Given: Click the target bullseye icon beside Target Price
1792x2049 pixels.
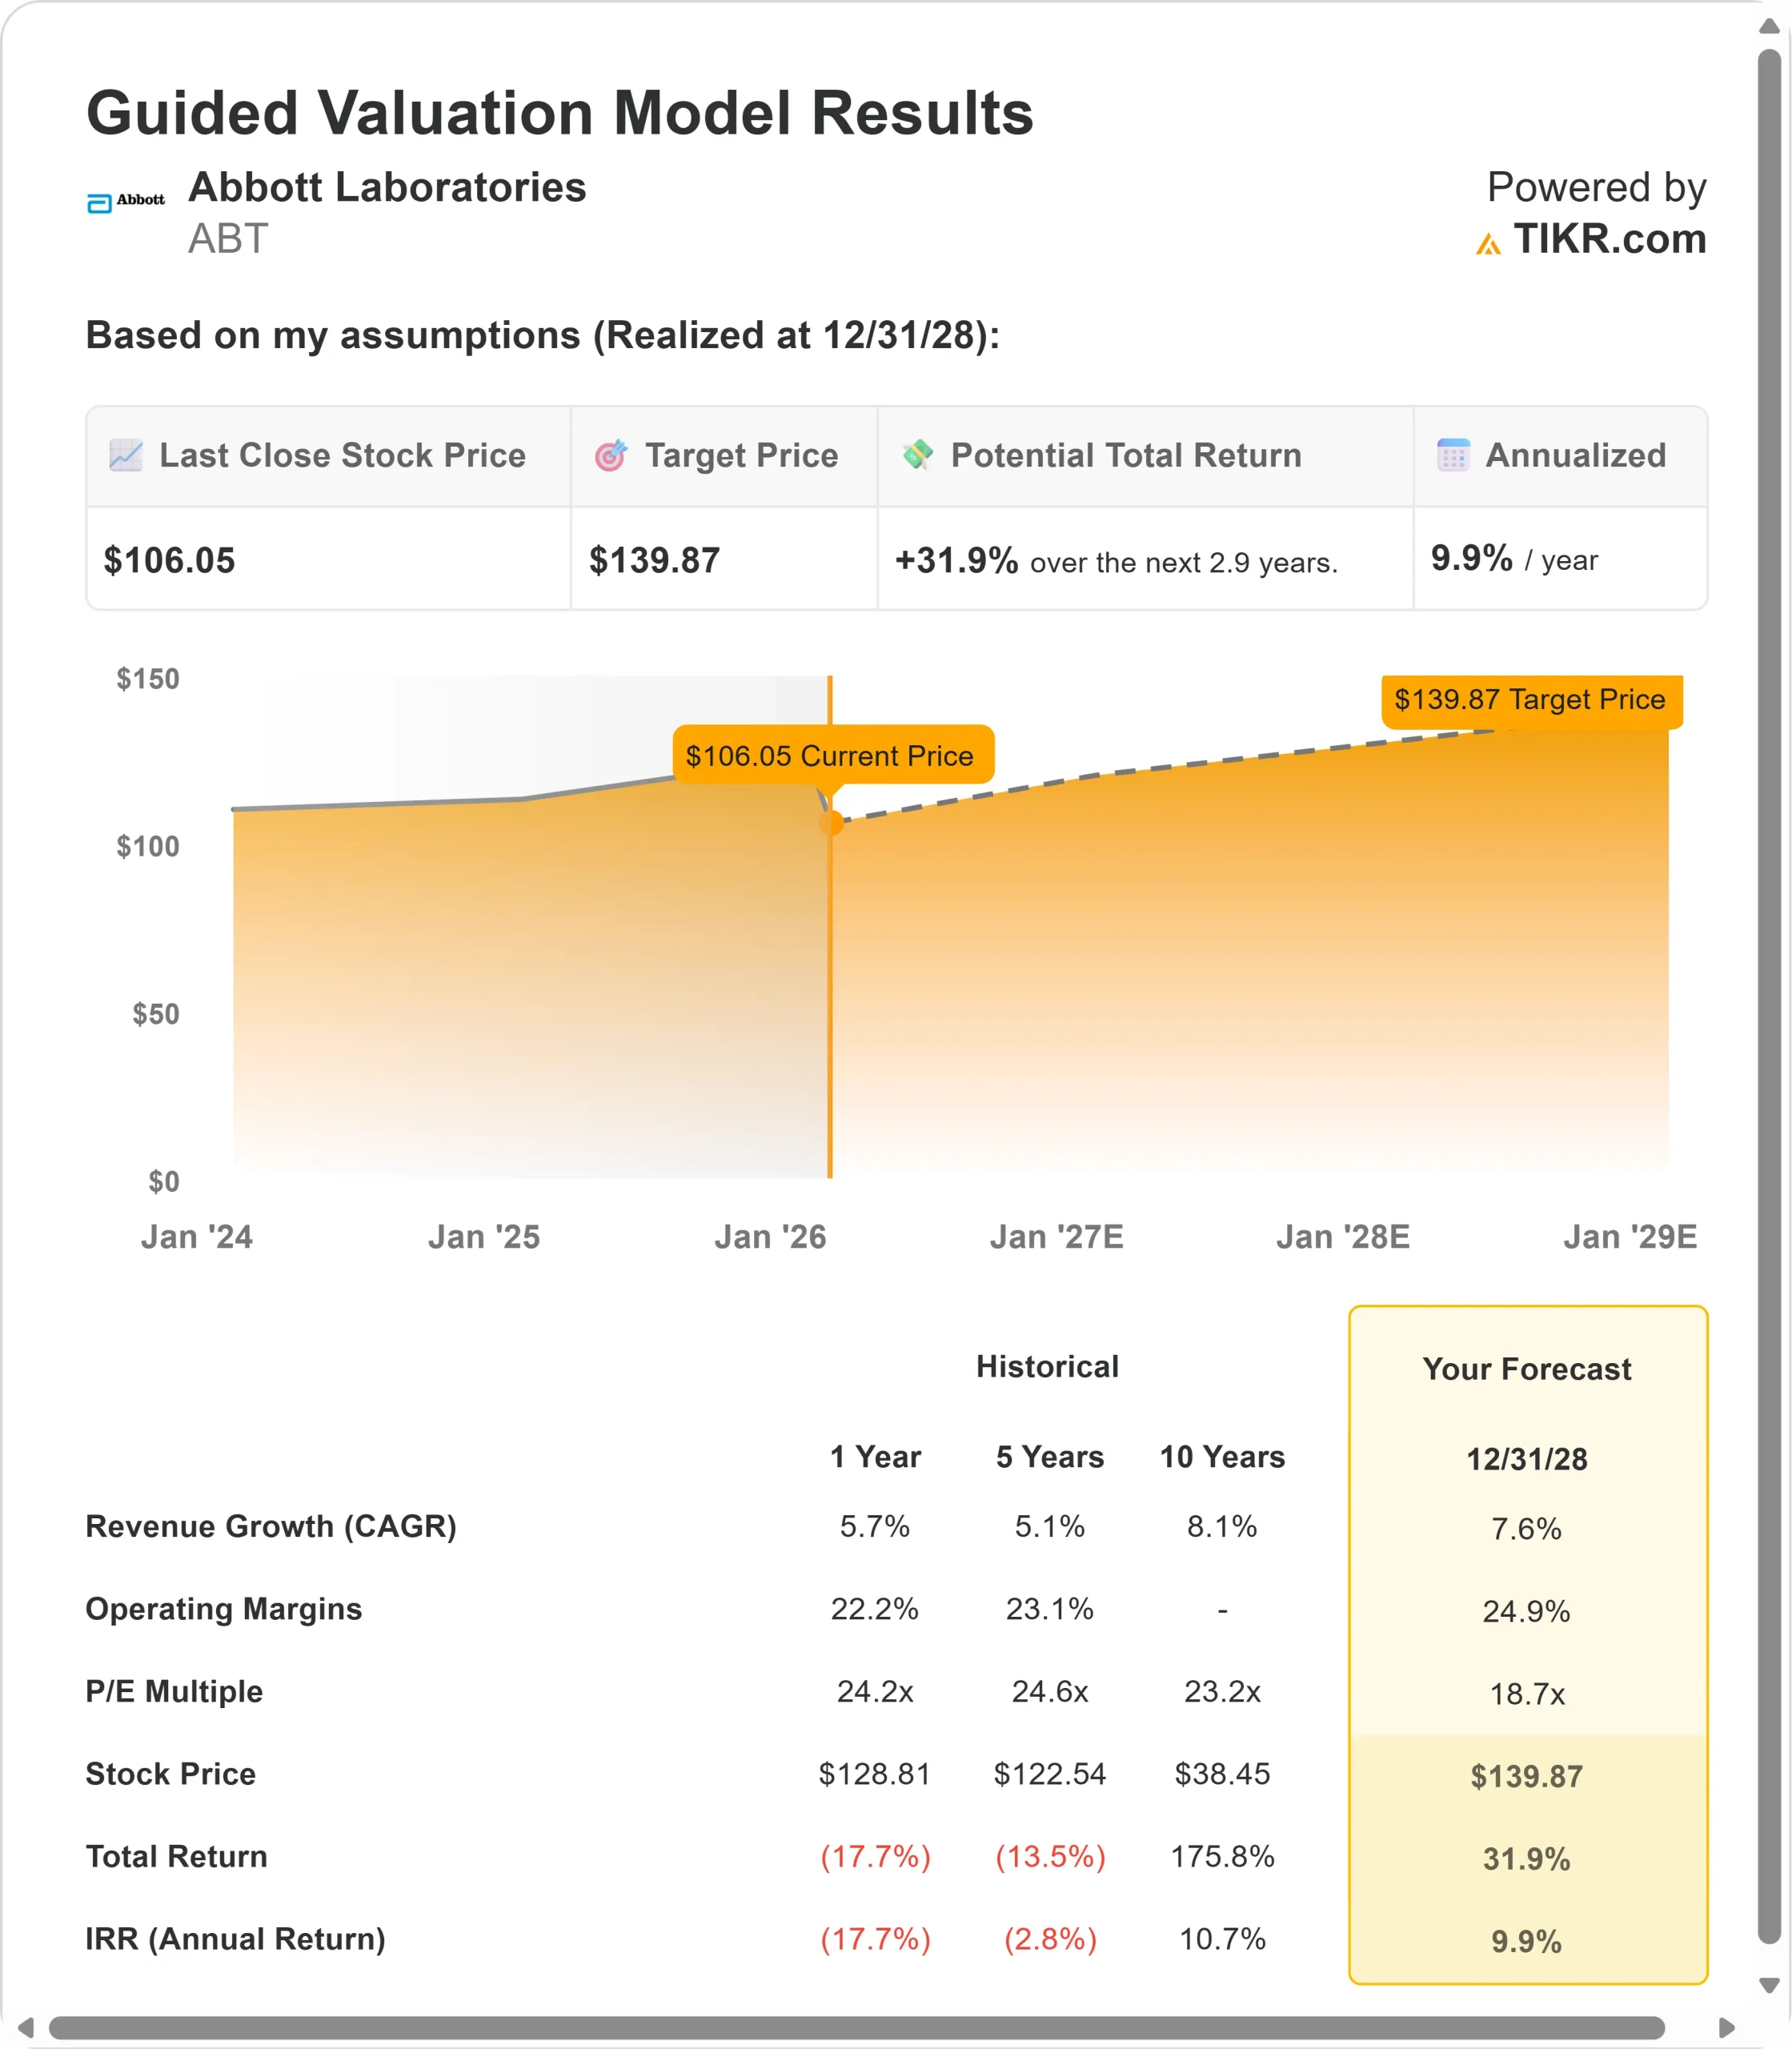Looking at the screenshot, I should [611, 456].
